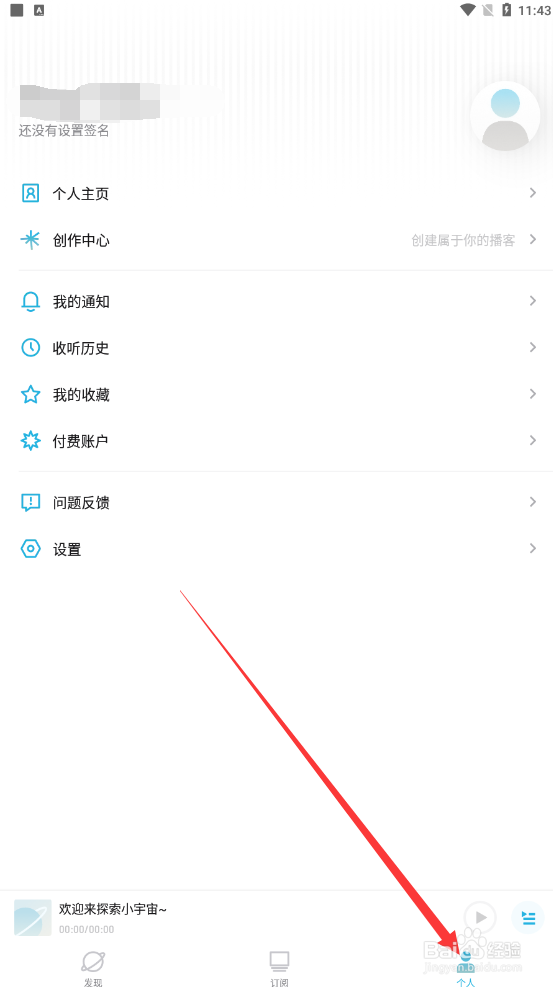Open 付费账户 badge icon
The width and height of the screenshot is (553, 987).
(30, 441)
